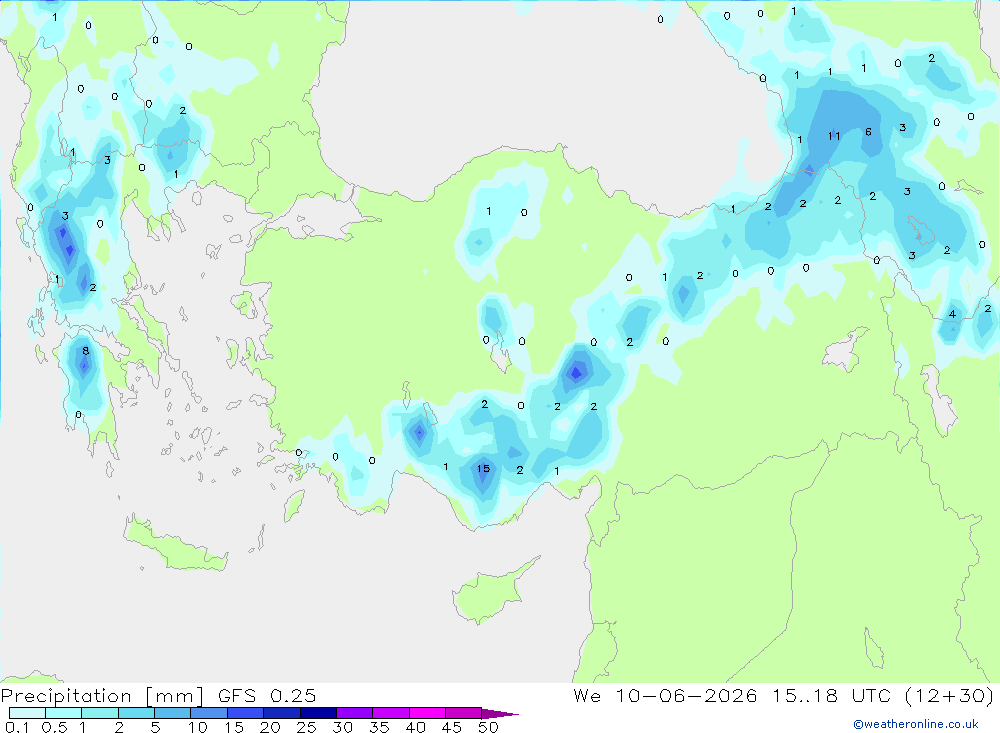Click the 40–45 mm legend color swatch
This screenshot has height=733, width=1000.
[427, 713]
